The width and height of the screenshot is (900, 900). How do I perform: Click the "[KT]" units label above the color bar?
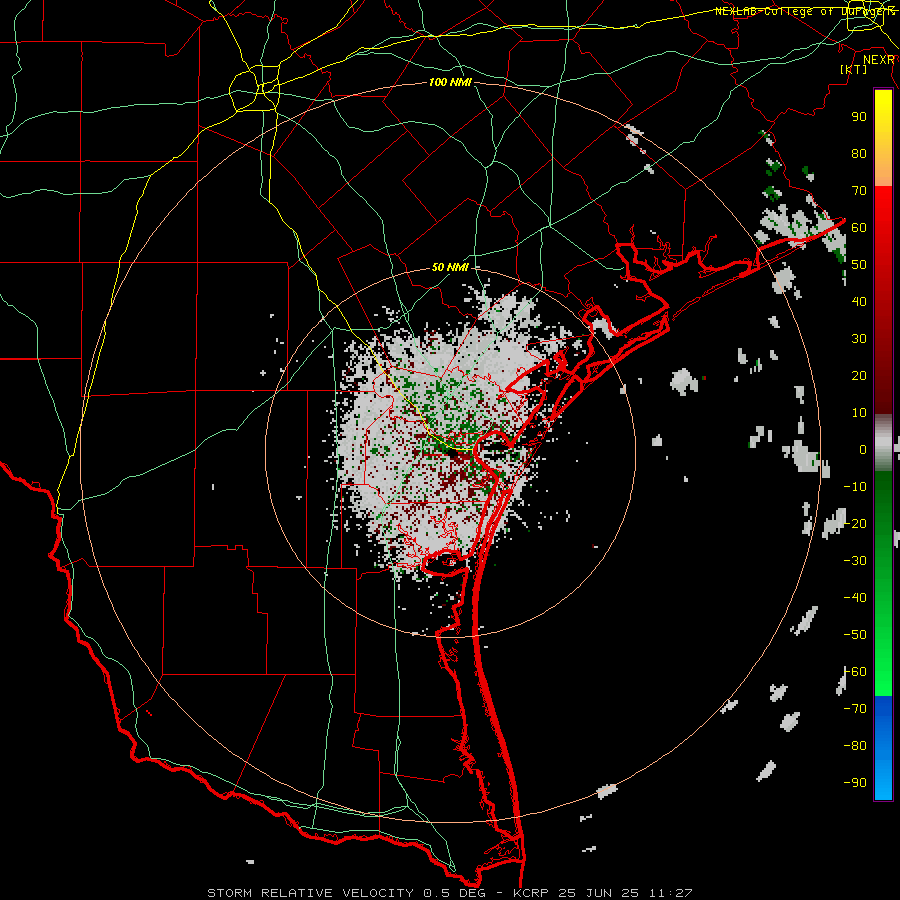pos(854,69)
